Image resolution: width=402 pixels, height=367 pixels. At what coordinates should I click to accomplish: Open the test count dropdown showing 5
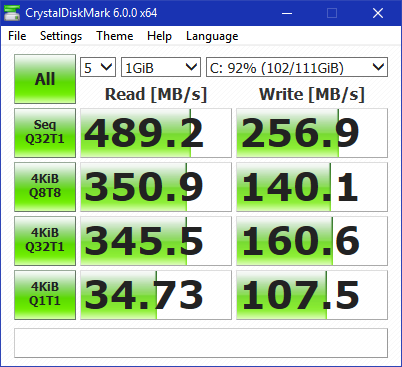98,67
